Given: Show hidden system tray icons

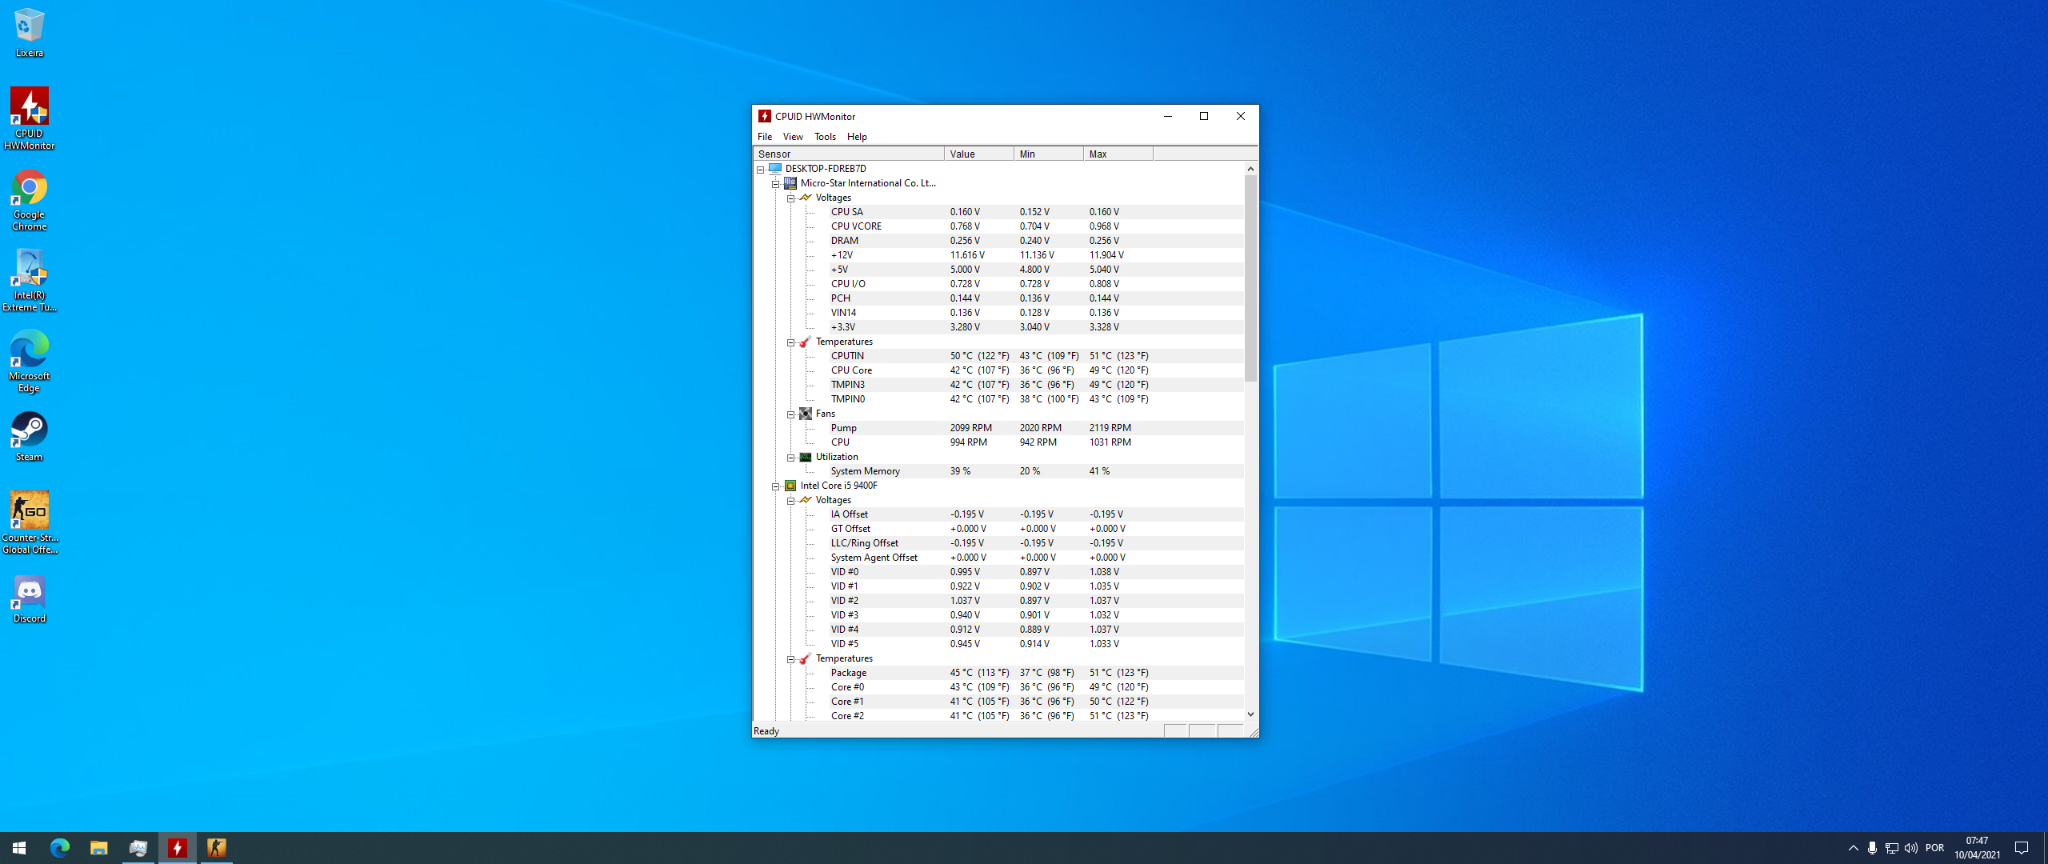Looking at the screenshot, I should point(1853,848).
